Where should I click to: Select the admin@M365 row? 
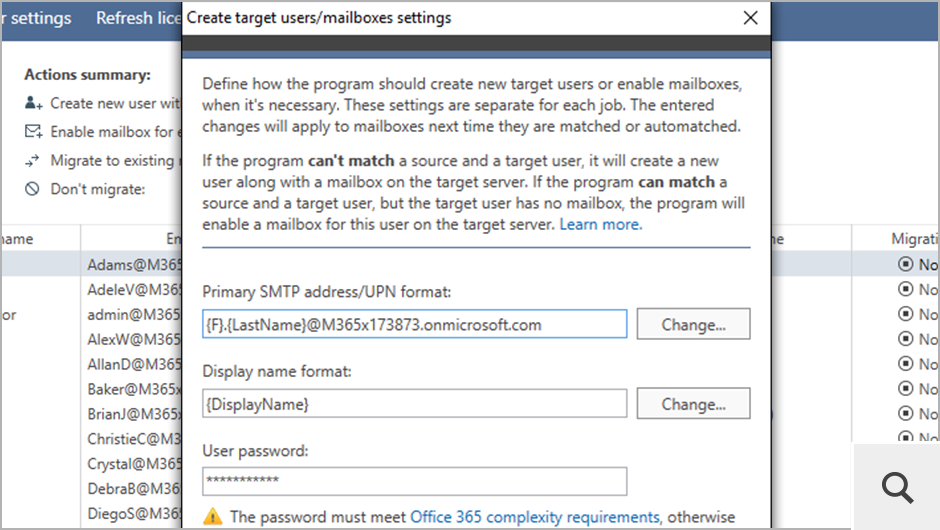click(134, 314)
